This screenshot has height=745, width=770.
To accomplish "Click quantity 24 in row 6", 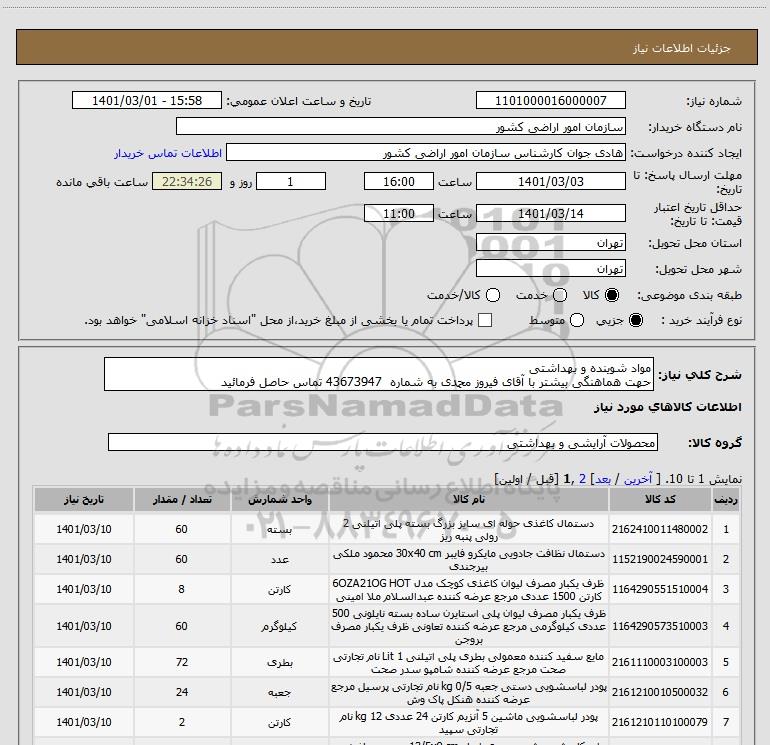I will [182, 692].
